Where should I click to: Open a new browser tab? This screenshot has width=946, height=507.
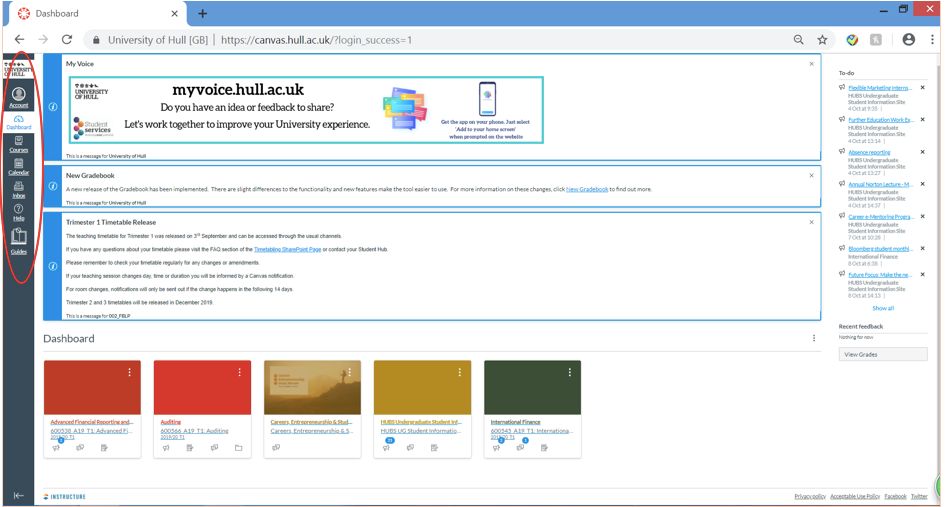tap(202, 13)
